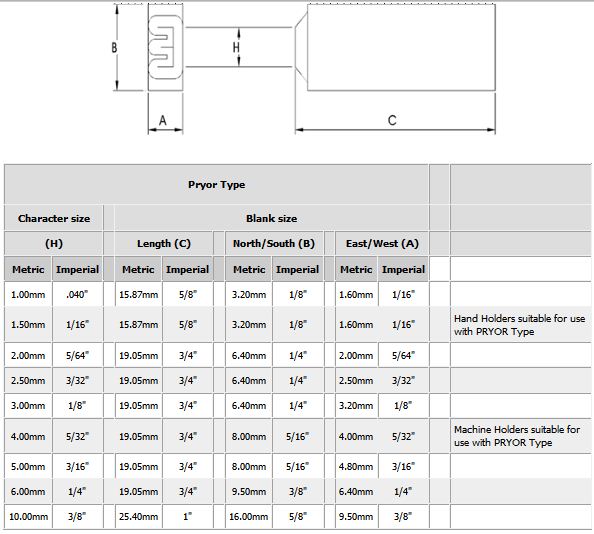
Task: Click 'Machine Holders suitable for use with PRYOR Type'
Action: 517,436
